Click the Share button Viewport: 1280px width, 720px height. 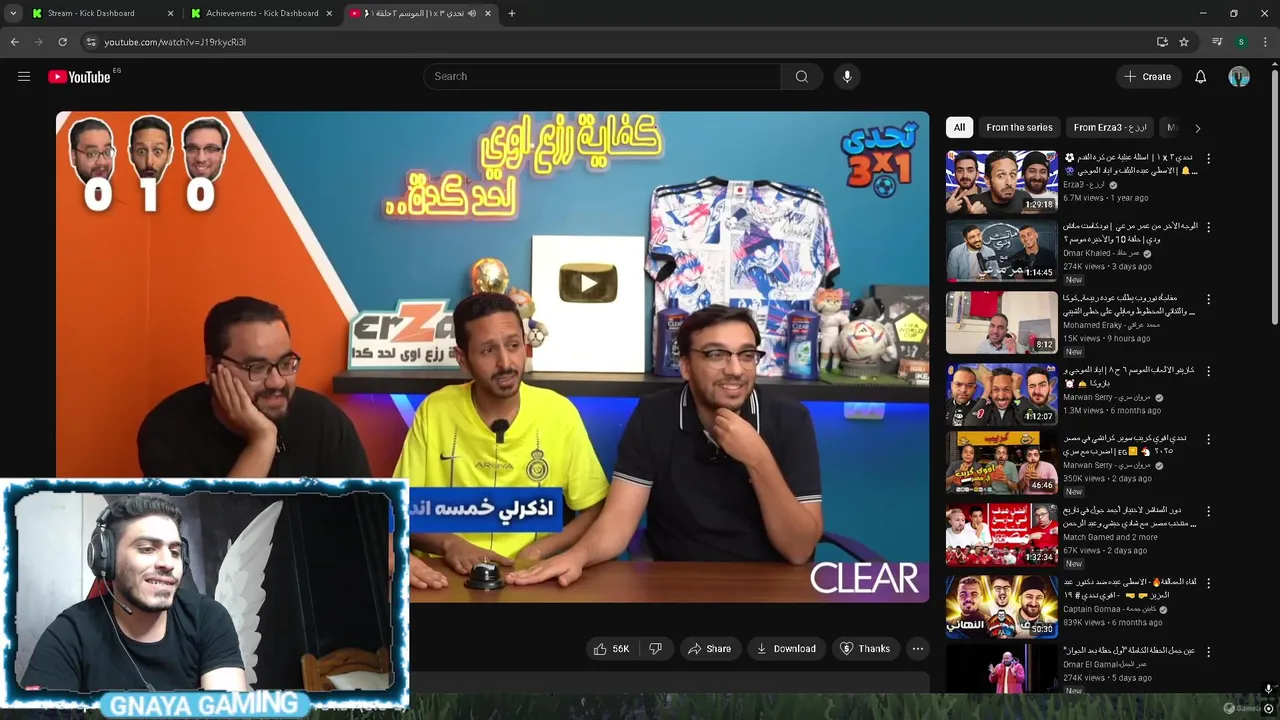click(709, 649)
